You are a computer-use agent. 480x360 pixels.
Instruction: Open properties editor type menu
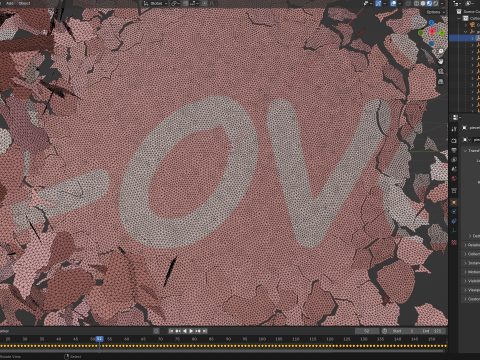[457, 117]
